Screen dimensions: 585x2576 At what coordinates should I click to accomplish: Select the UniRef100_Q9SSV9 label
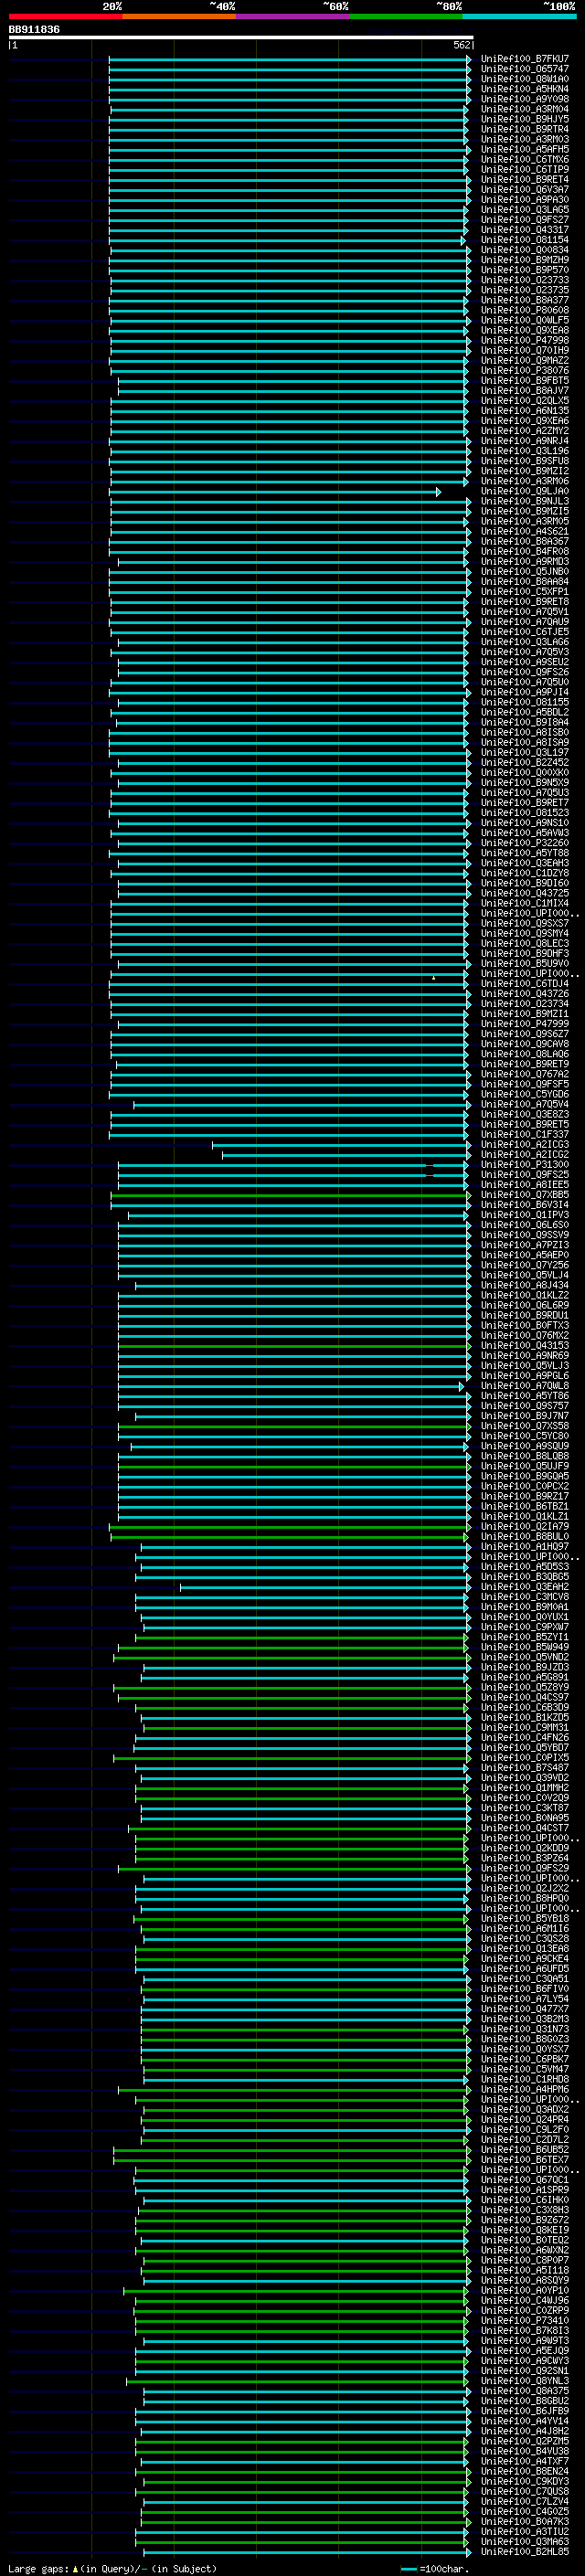point(524,1235)
